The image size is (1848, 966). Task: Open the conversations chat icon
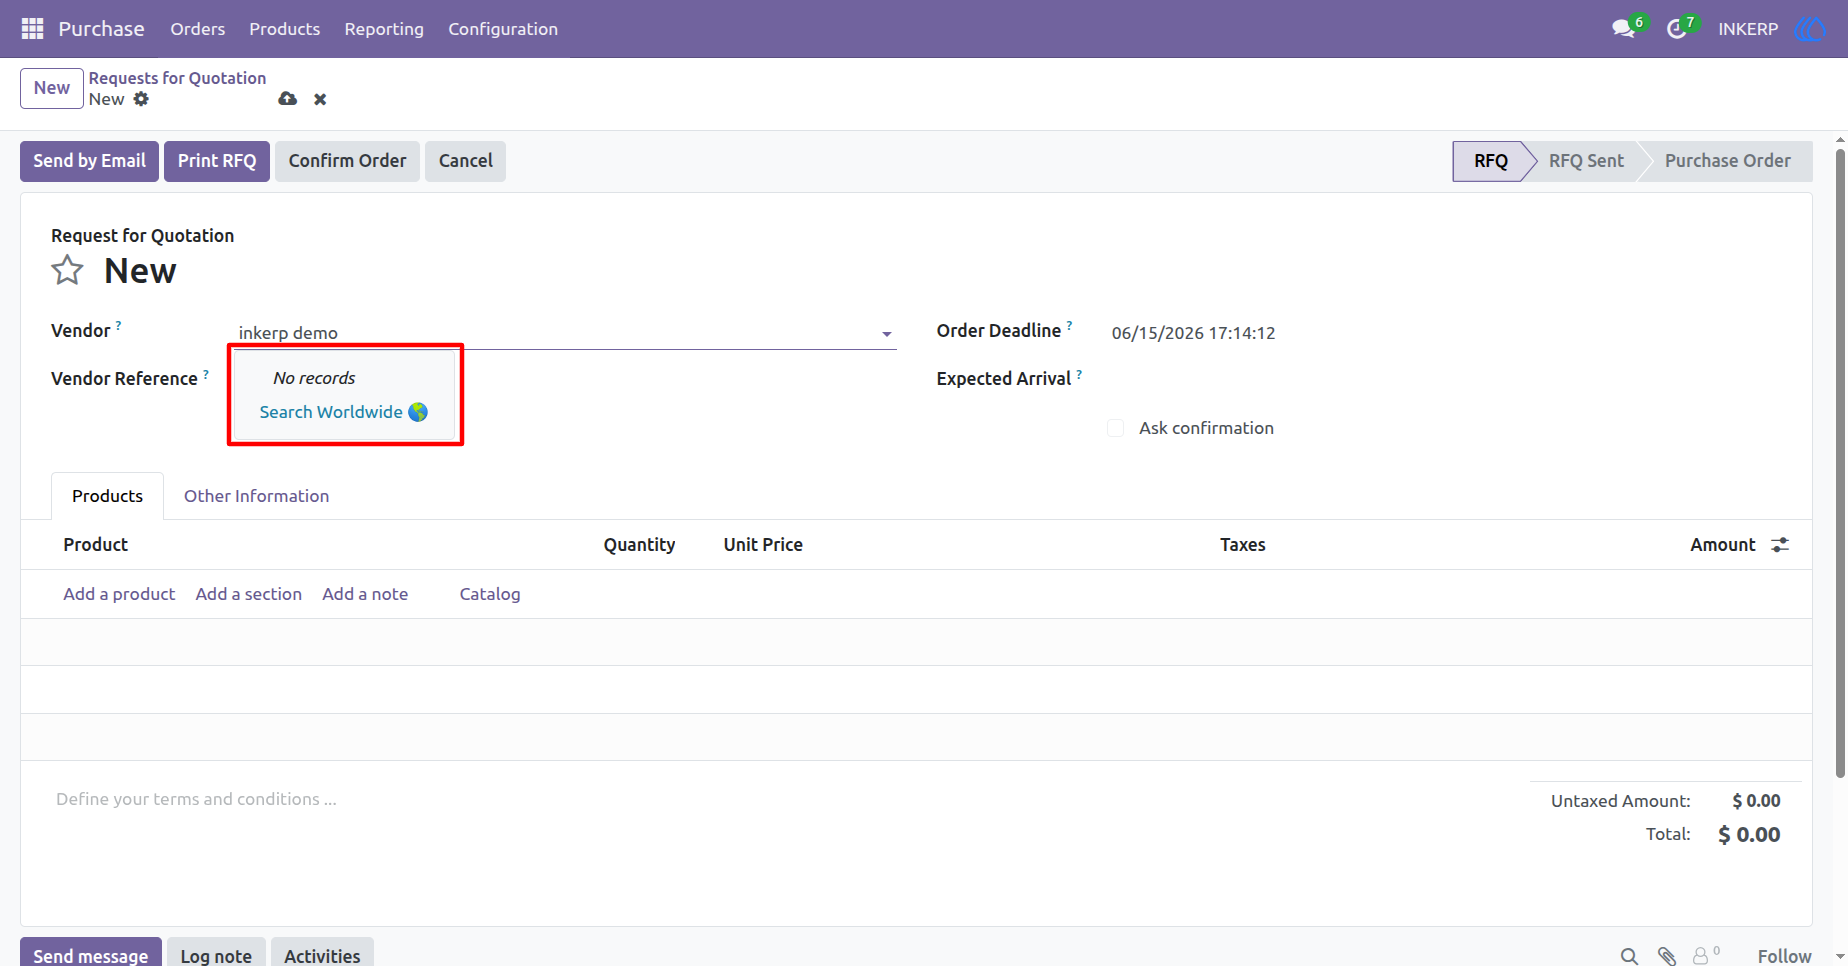point(1623,29)
